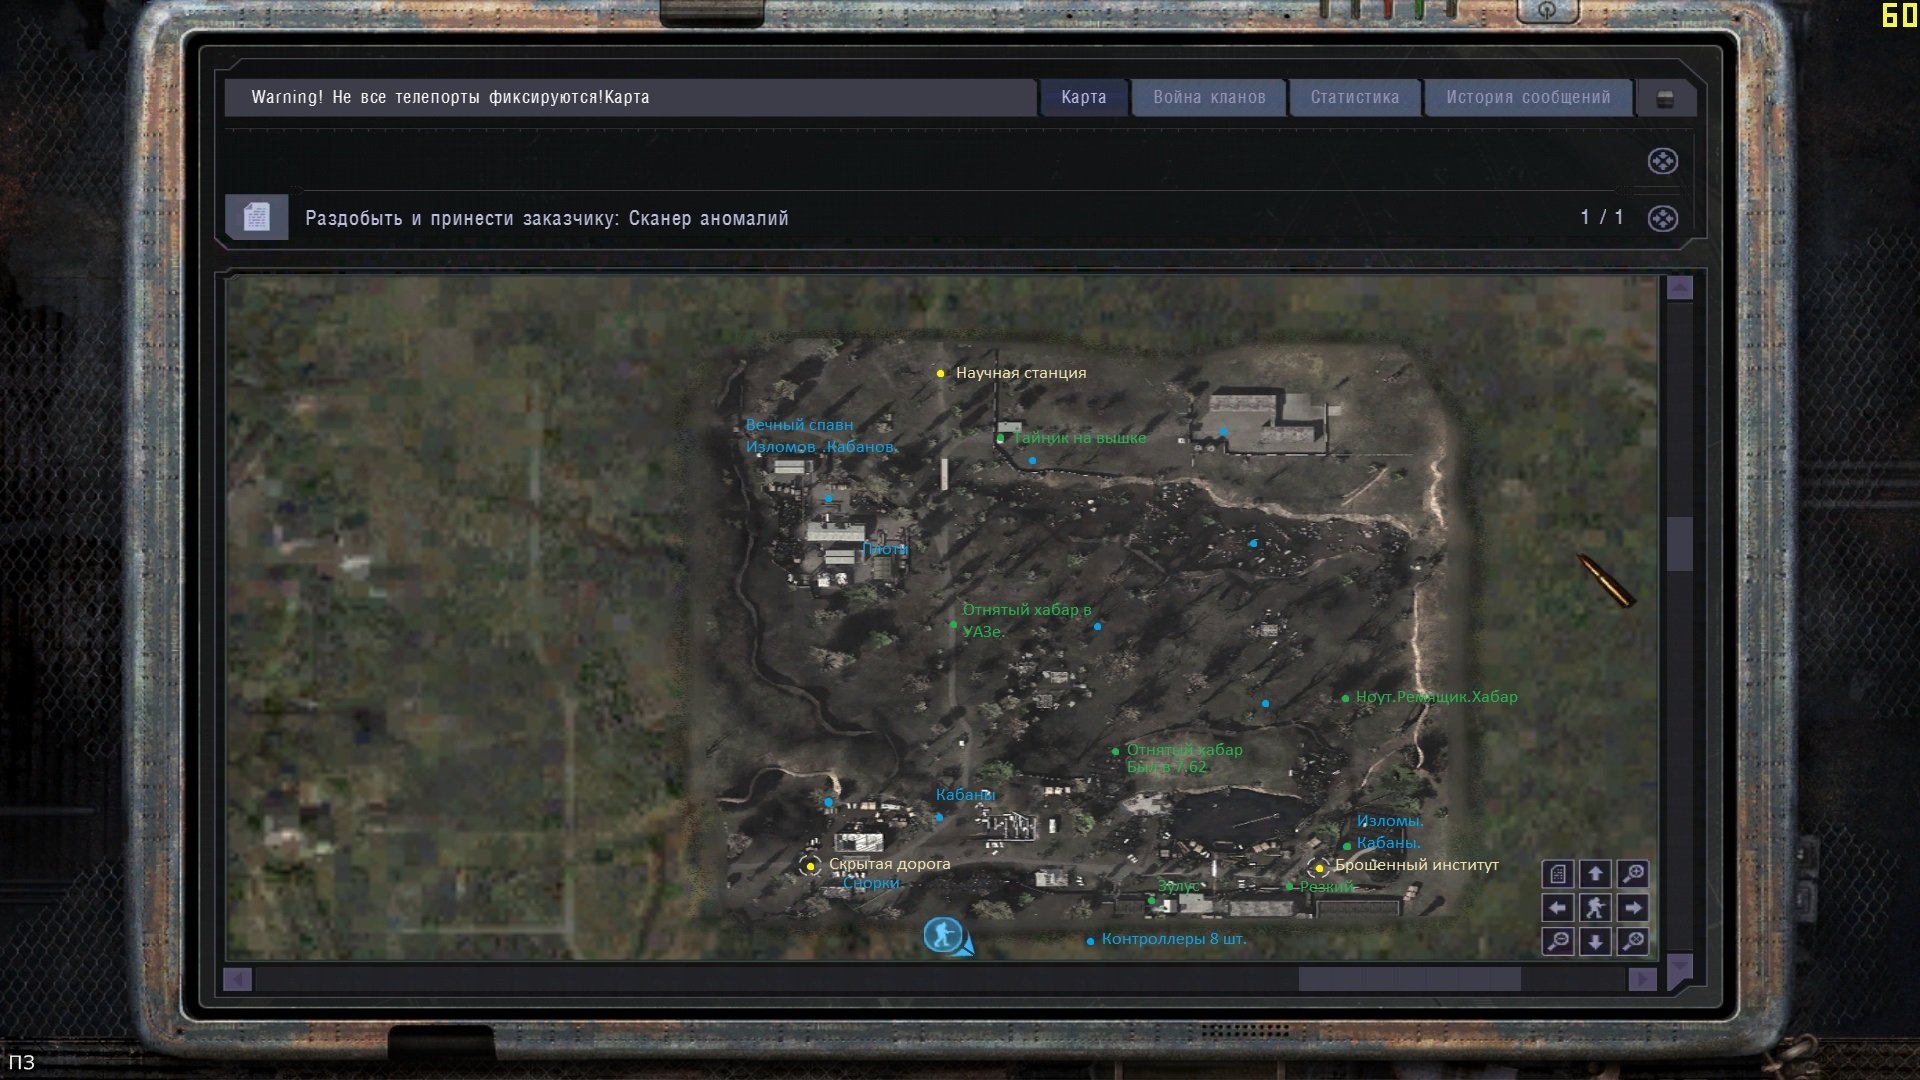This screenshot has height=1080, width=1920.
Task: Pan the map up with arrow button
Action: coord(1595,874)
